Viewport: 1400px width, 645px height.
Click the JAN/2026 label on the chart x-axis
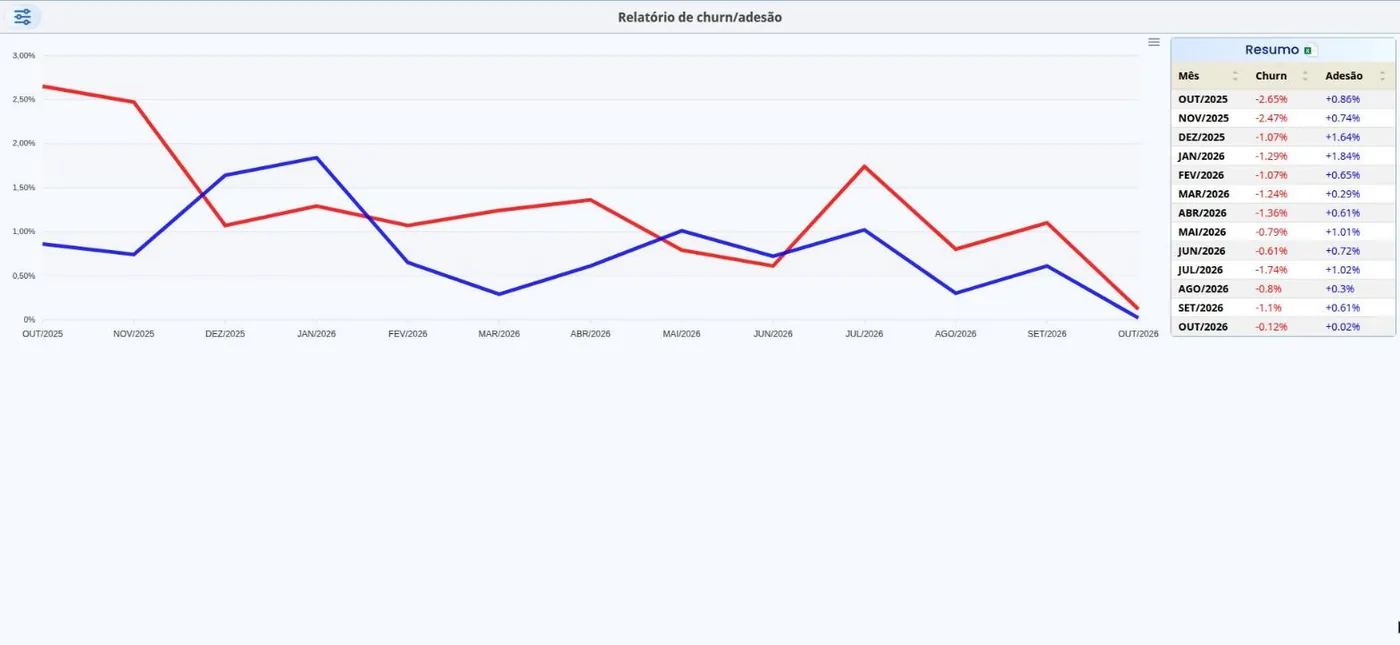pyautogui.click(x=316, y=334)
